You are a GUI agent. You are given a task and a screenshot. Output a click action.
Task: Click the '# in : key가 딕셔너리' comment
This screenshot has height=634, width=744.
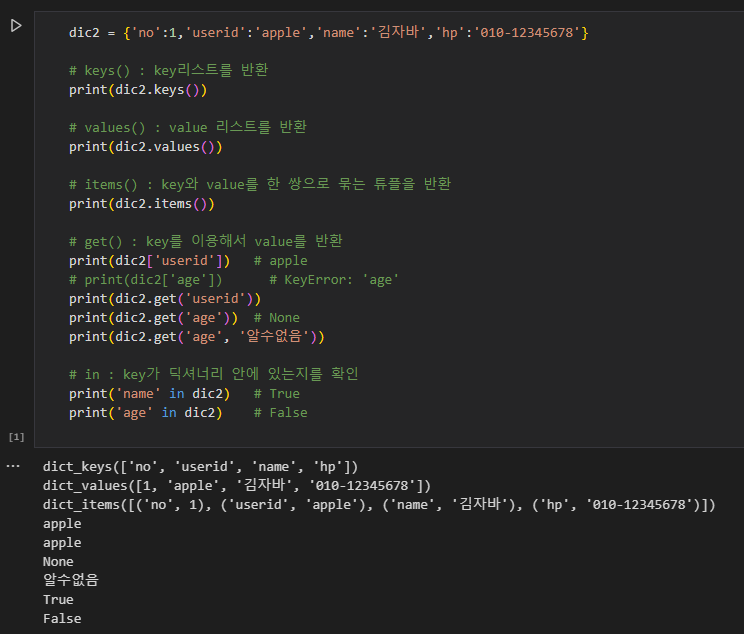point(214,374)
